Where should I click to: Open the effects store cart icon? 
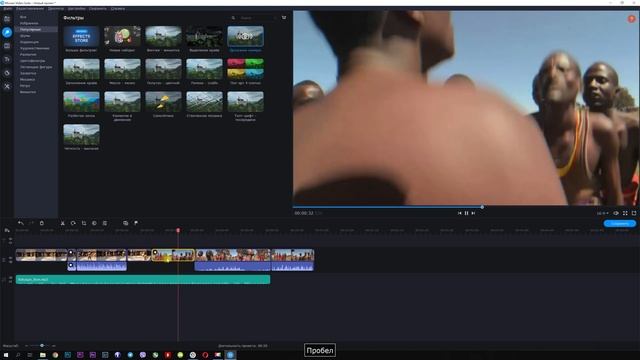point(284,18)
